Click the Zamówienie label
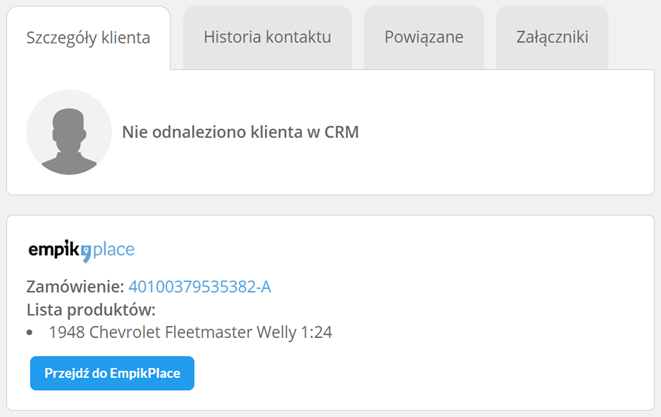 click(75, 287)
